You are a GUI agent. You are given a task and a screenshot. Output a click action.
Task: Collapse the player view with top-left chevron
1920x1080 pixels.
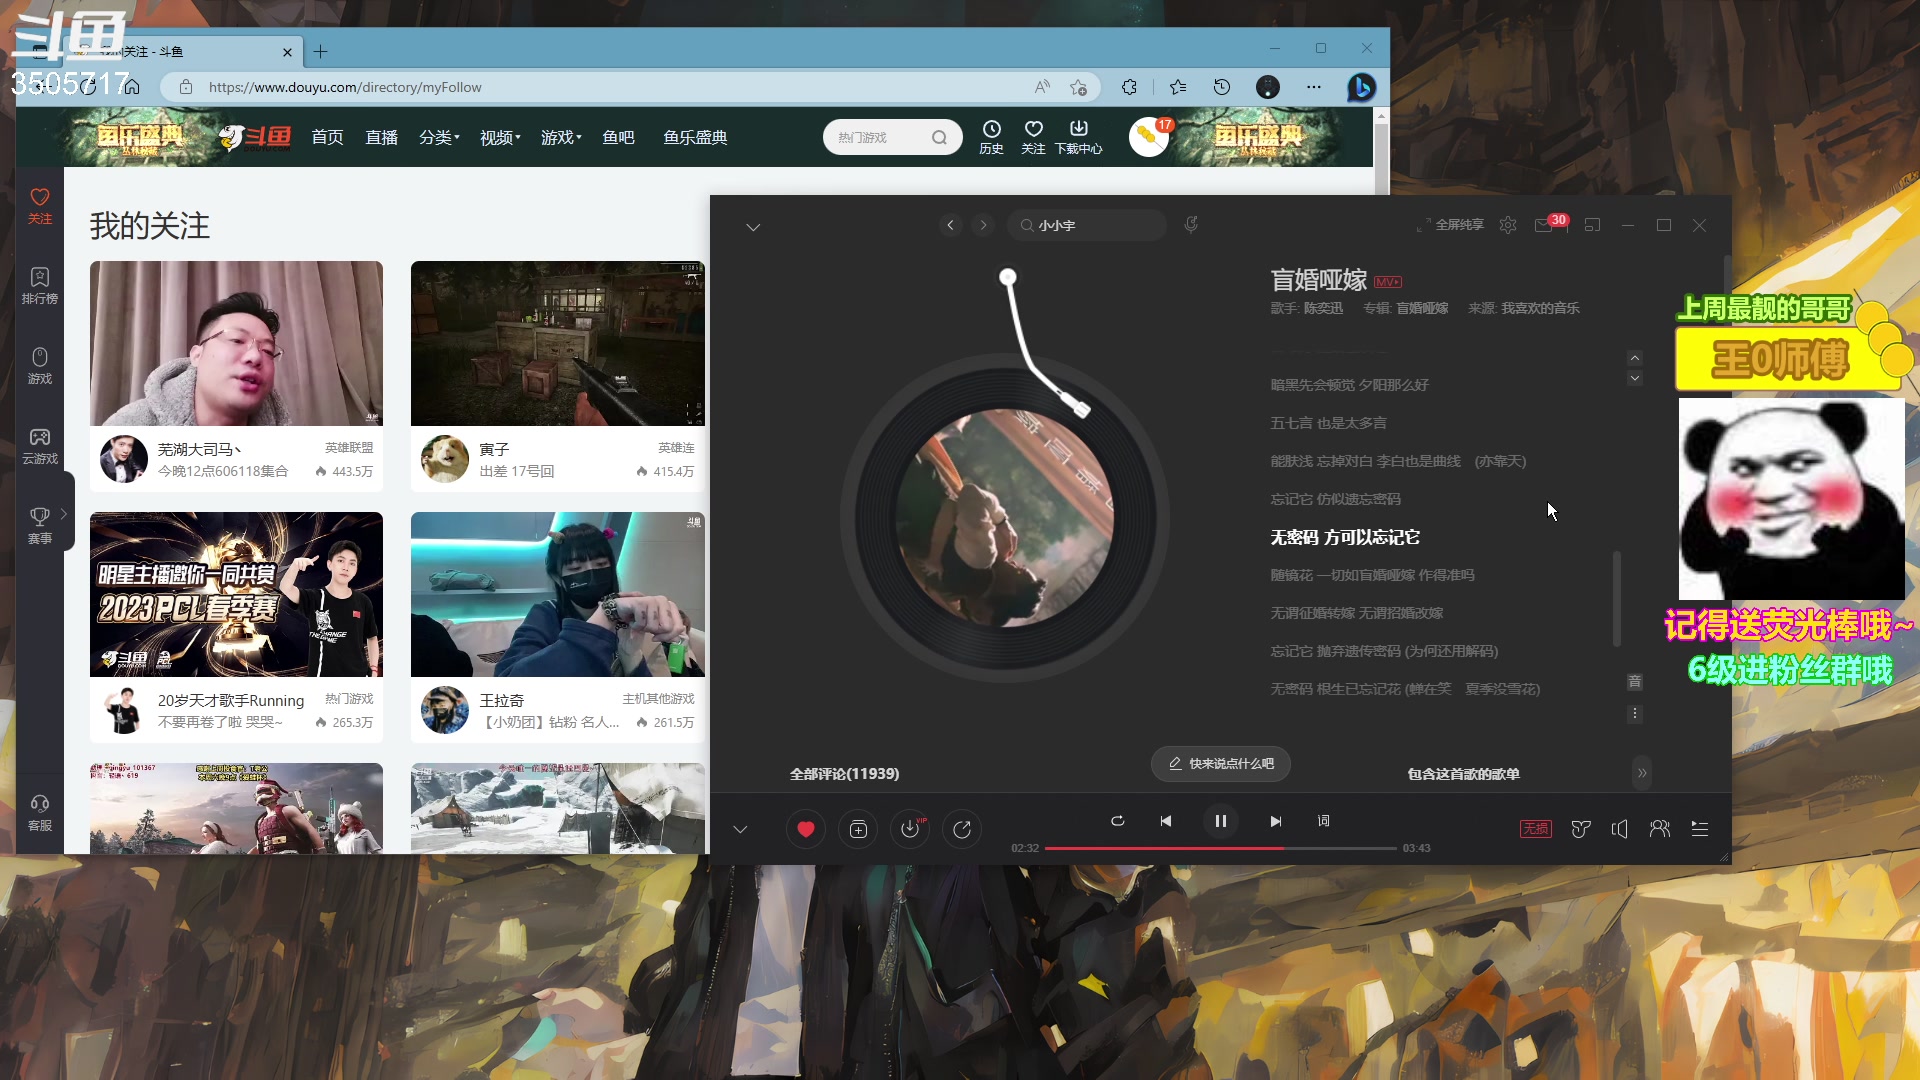pos(753,227)
